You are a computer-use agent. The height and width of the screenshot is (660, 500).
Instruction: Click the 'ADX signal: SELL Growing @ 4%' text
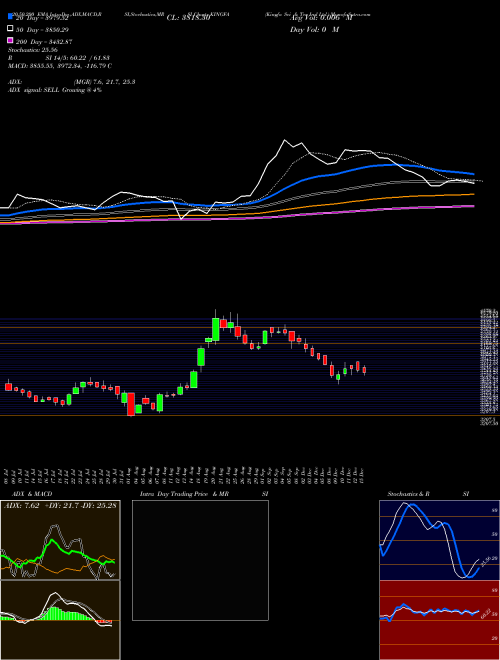pos(55,90)
